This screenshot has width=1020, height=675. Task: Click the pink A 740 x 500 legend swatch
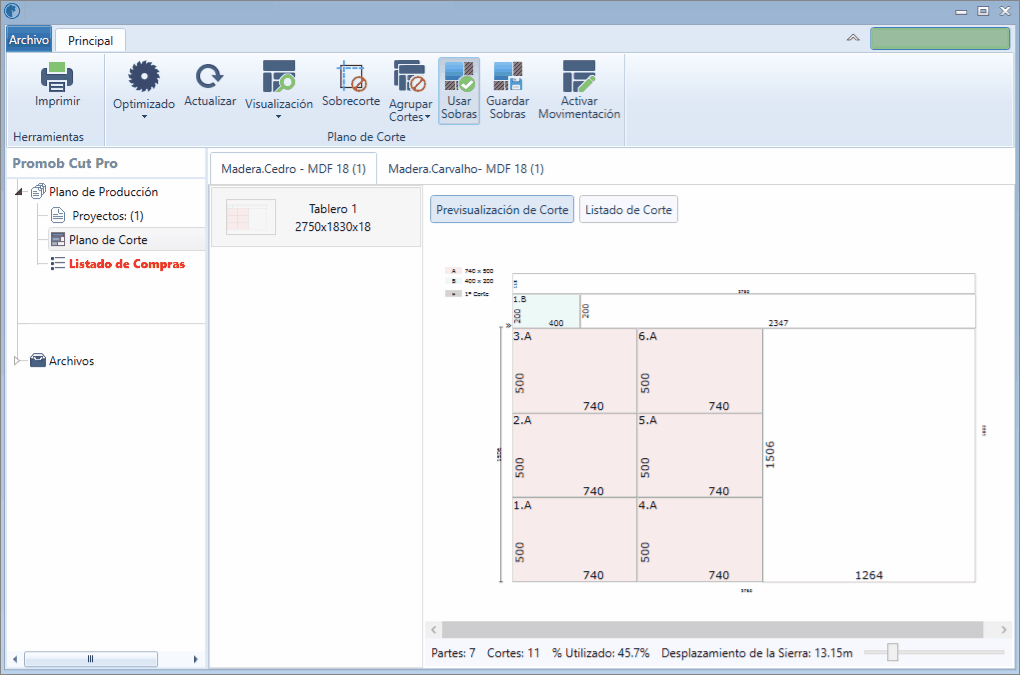[x=453, y=271]
